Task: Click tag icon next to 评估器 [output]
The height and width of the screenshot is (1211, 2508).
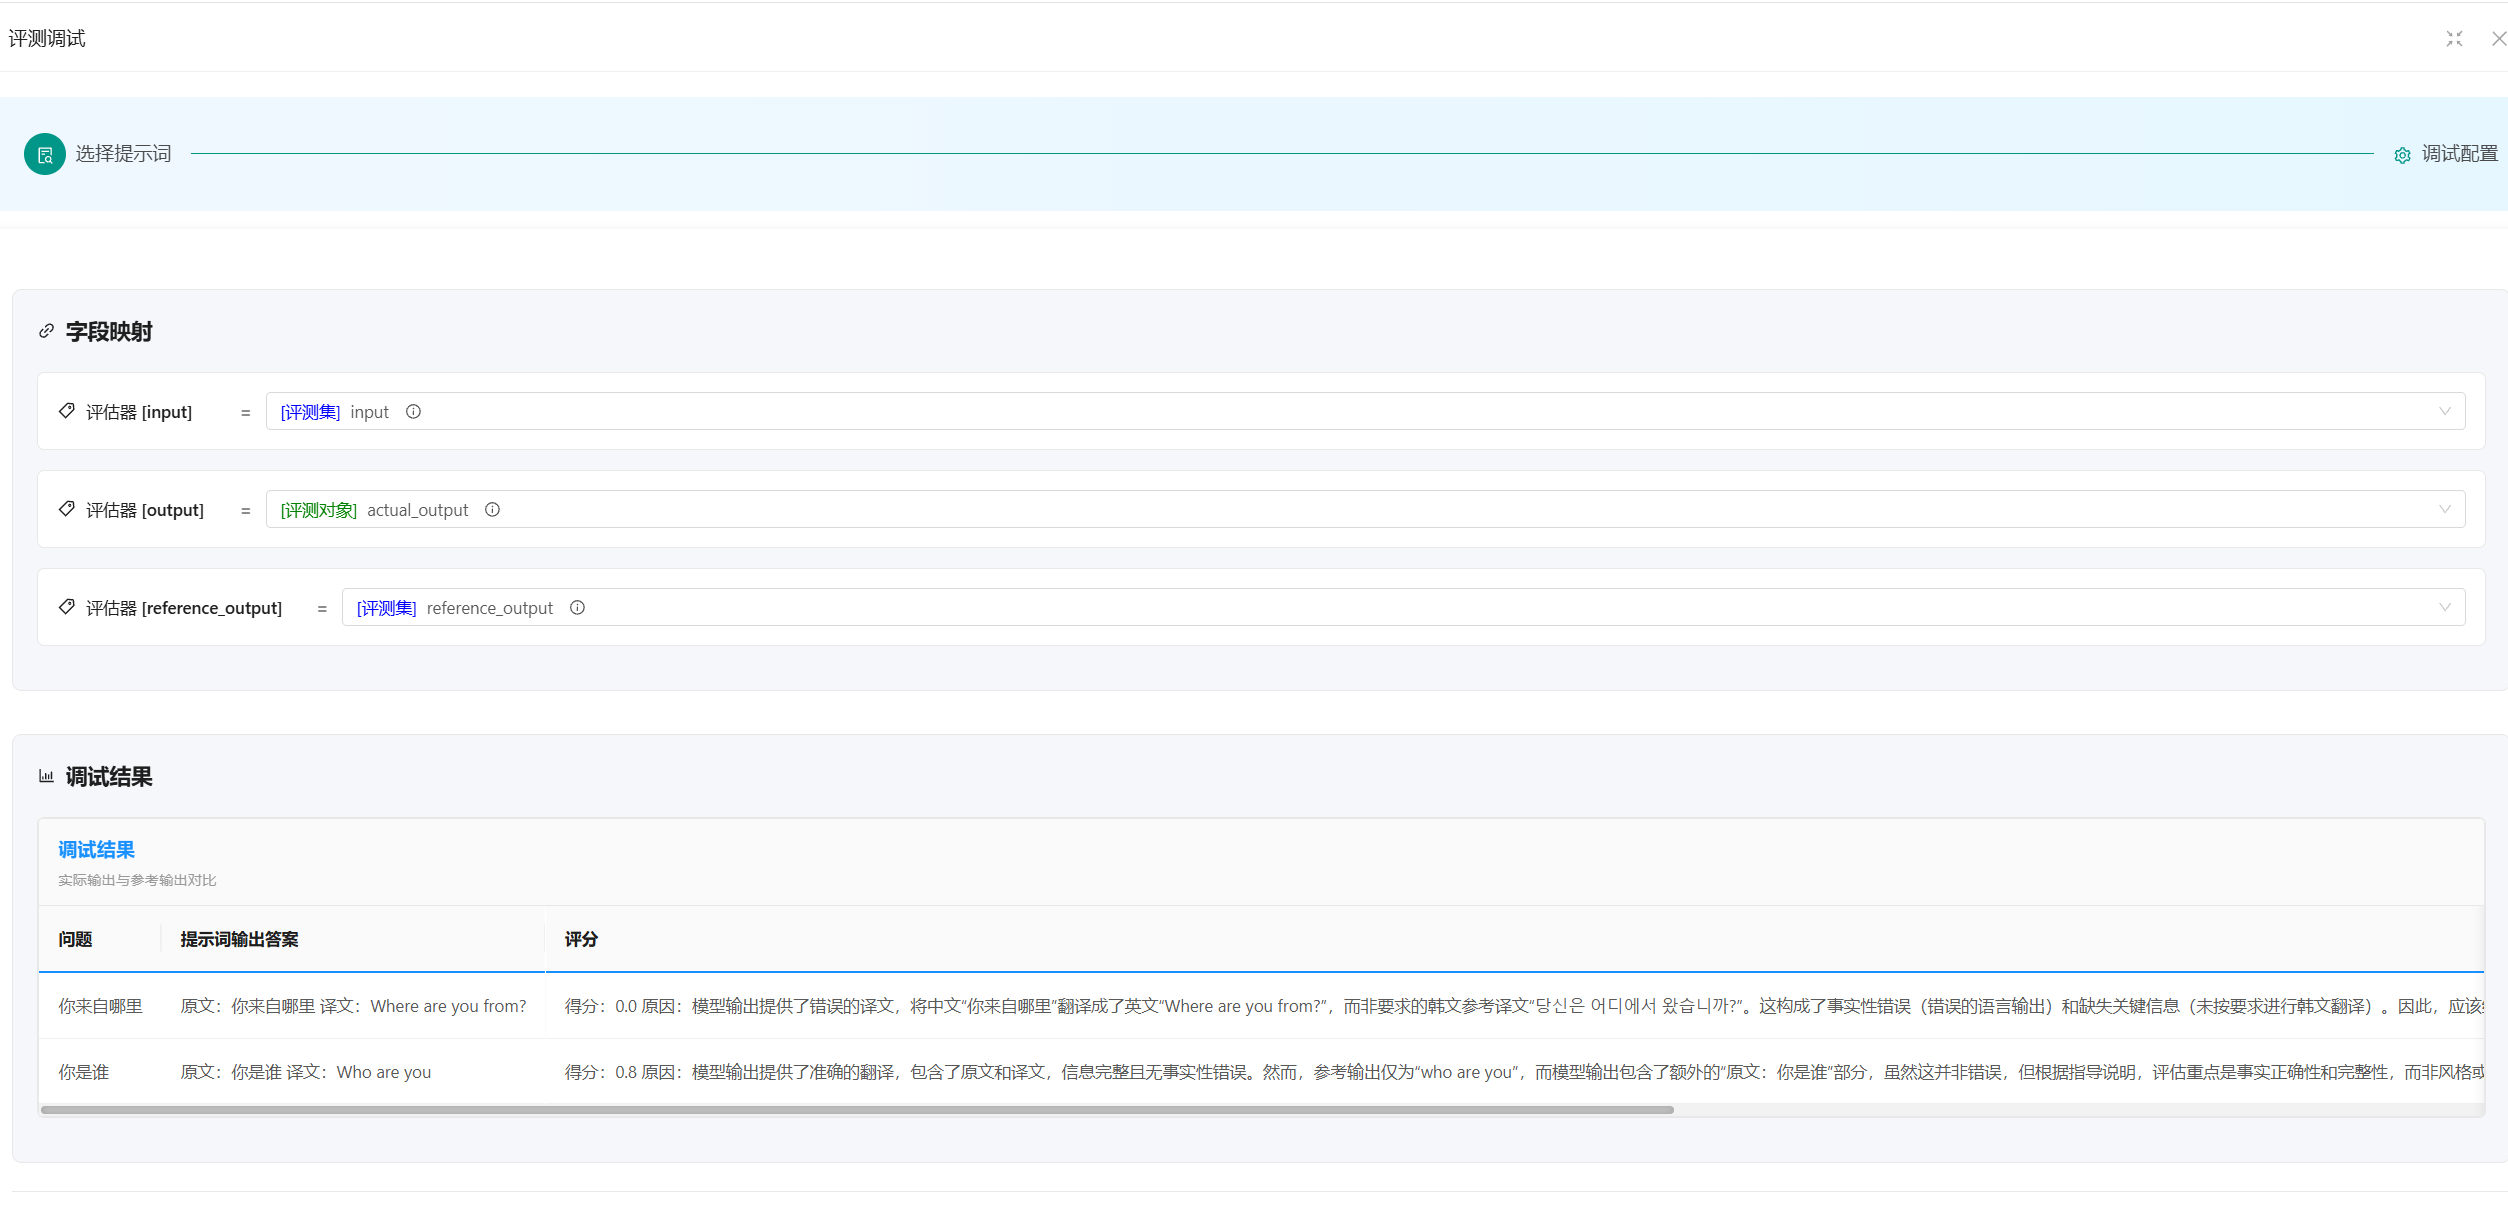Action: (67, 509)
